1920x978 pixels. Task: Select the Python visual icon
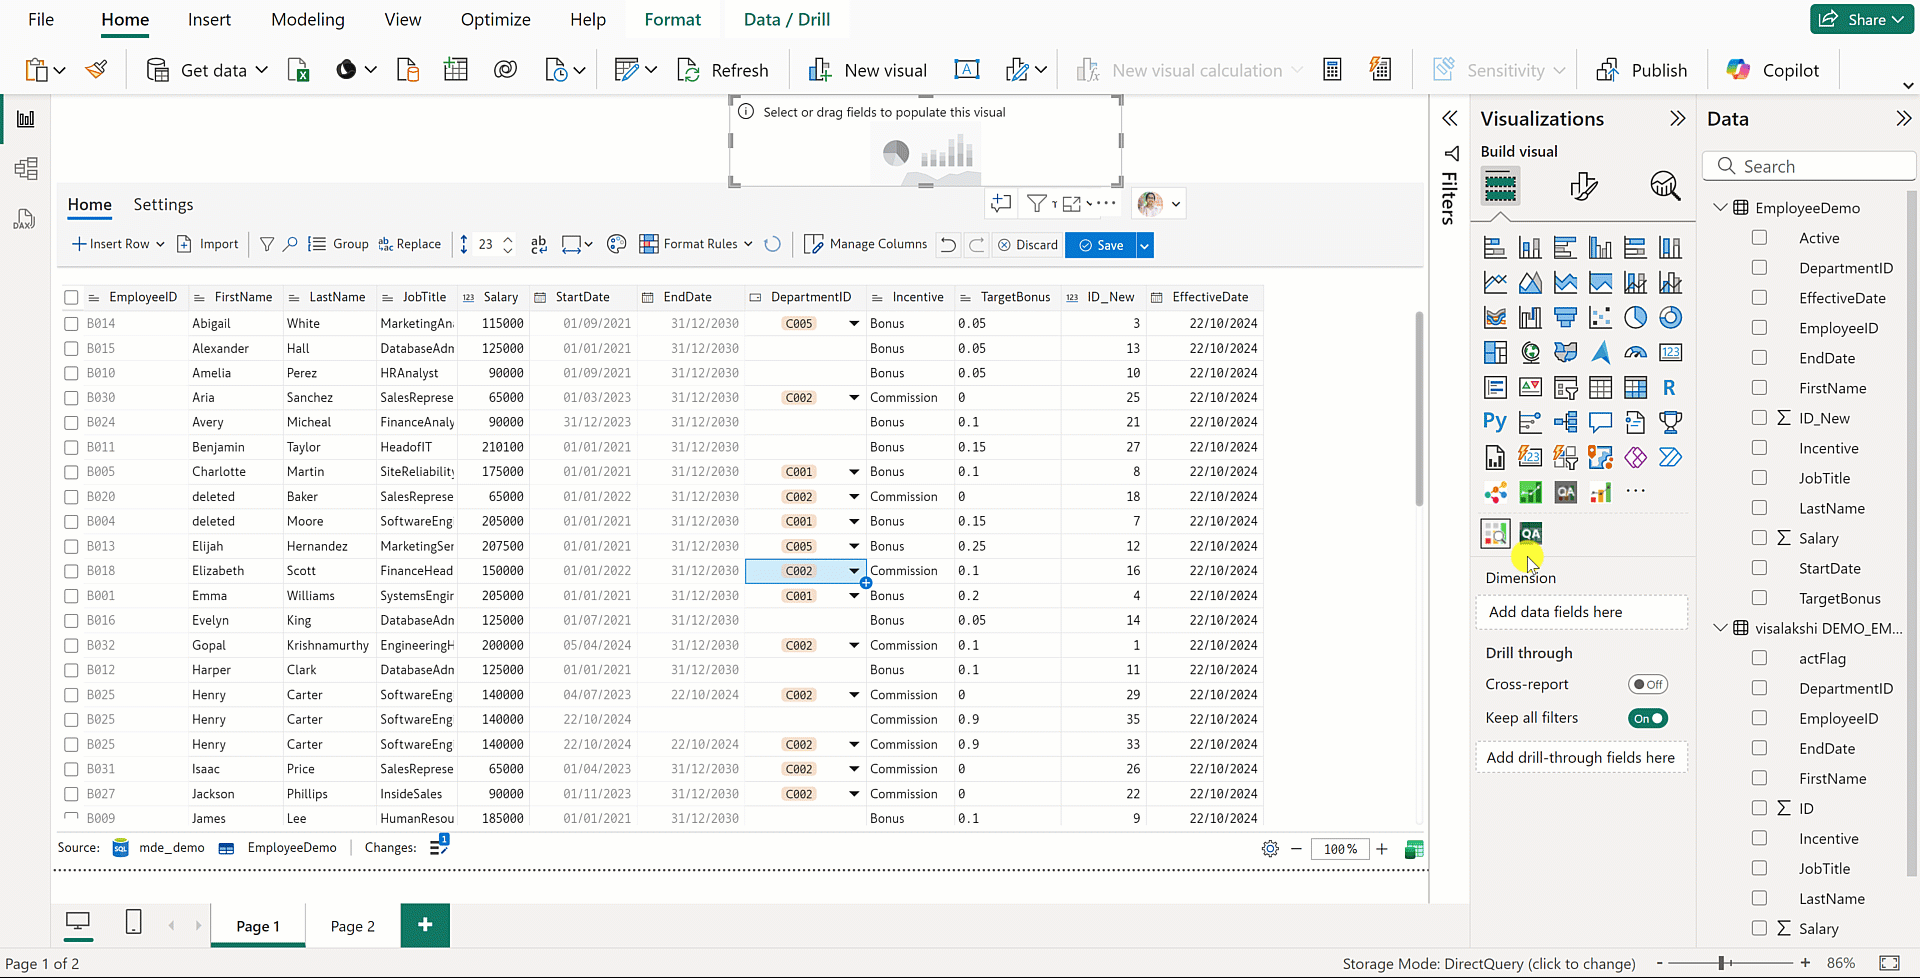pos(1495,422)
